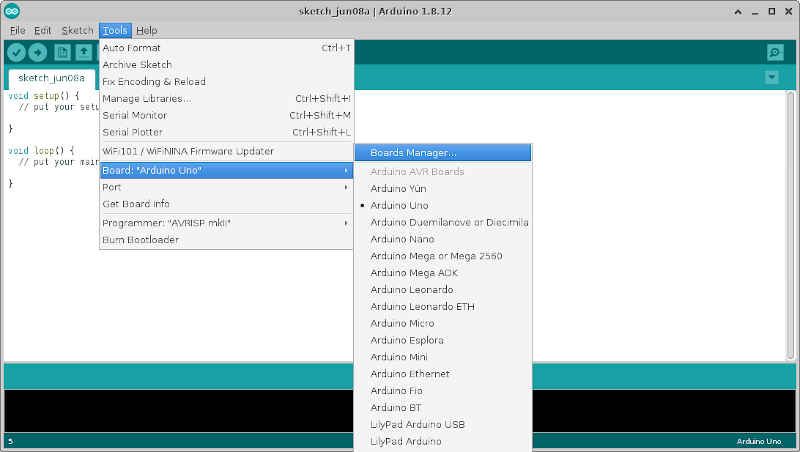Select LilyPad Arduino USB board
Viewport: 800px width, 452px height.
443,424
